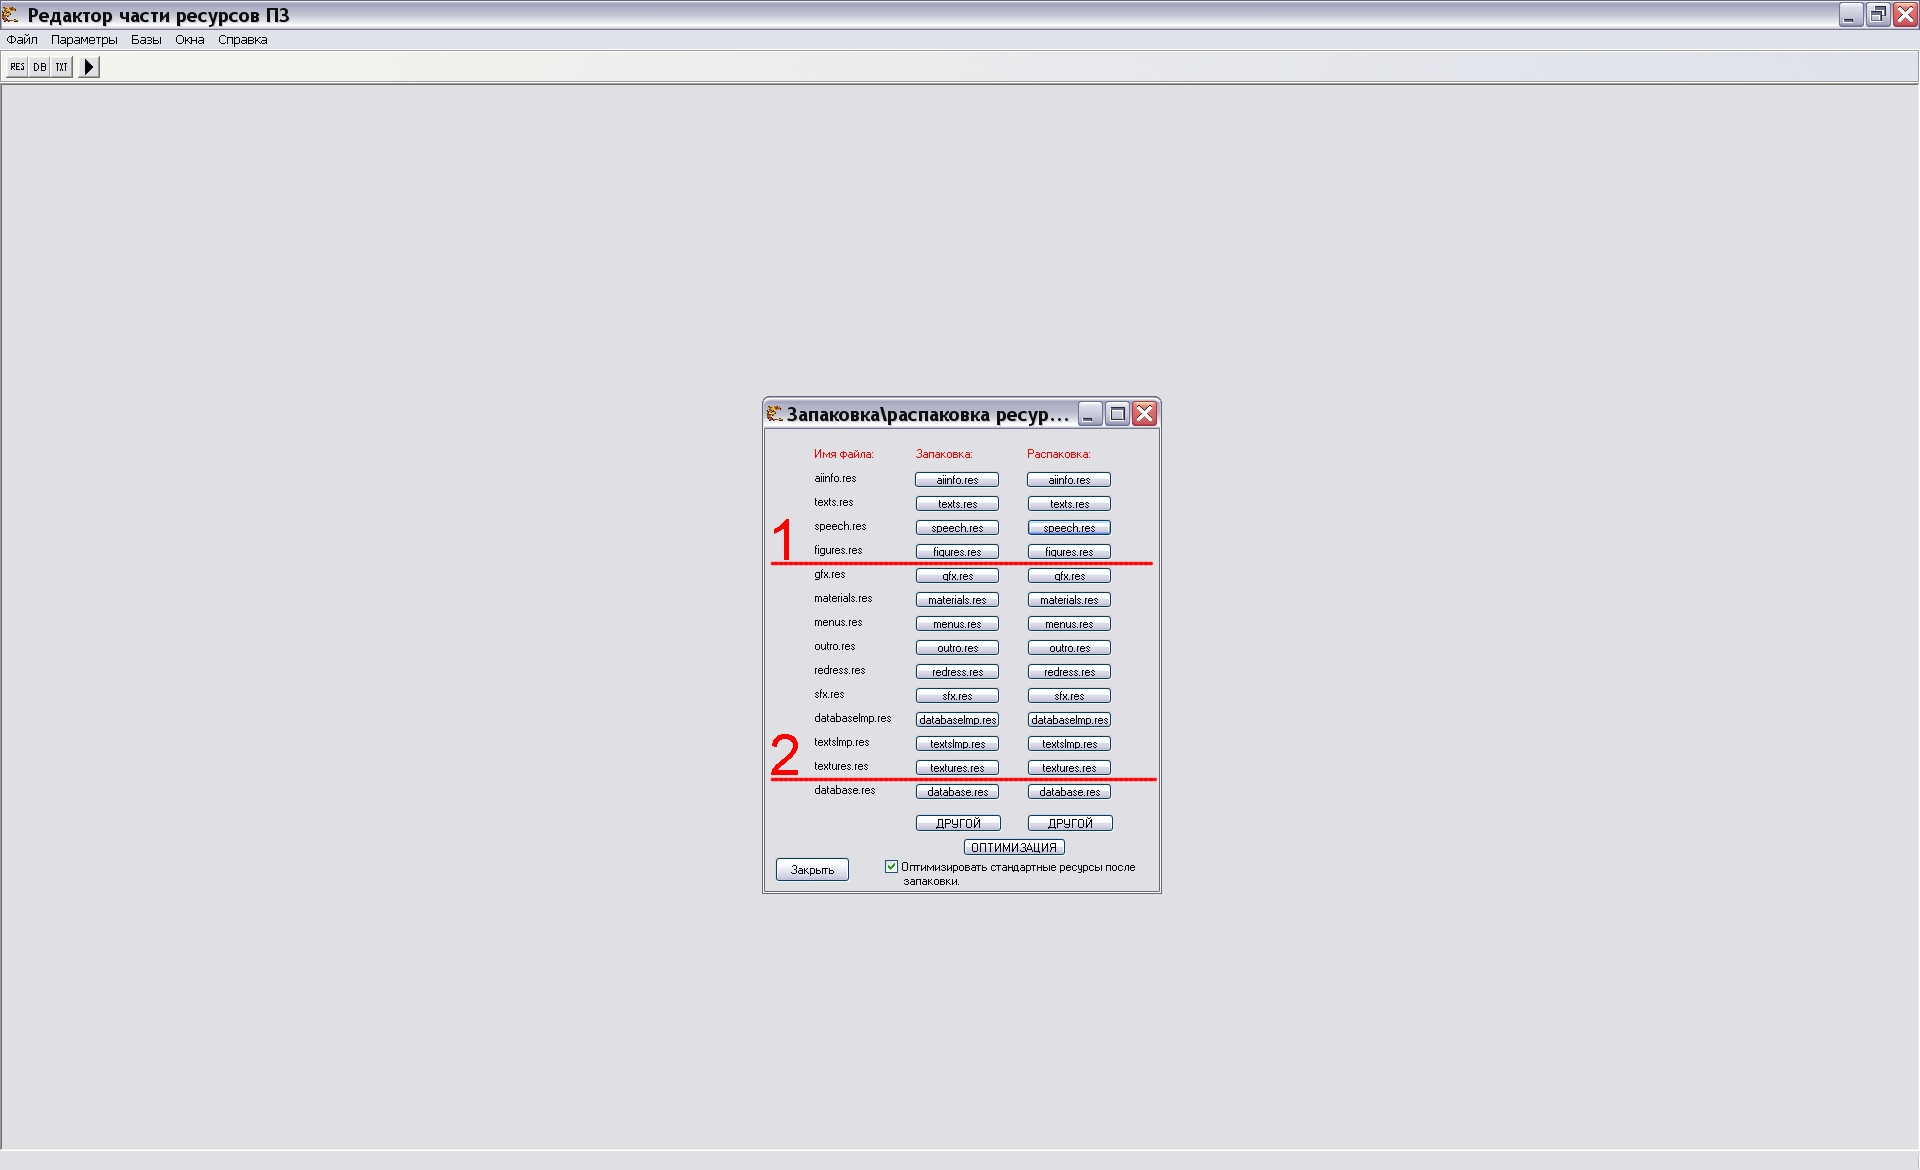Click the Закрыть button

[x=812, y=870]
